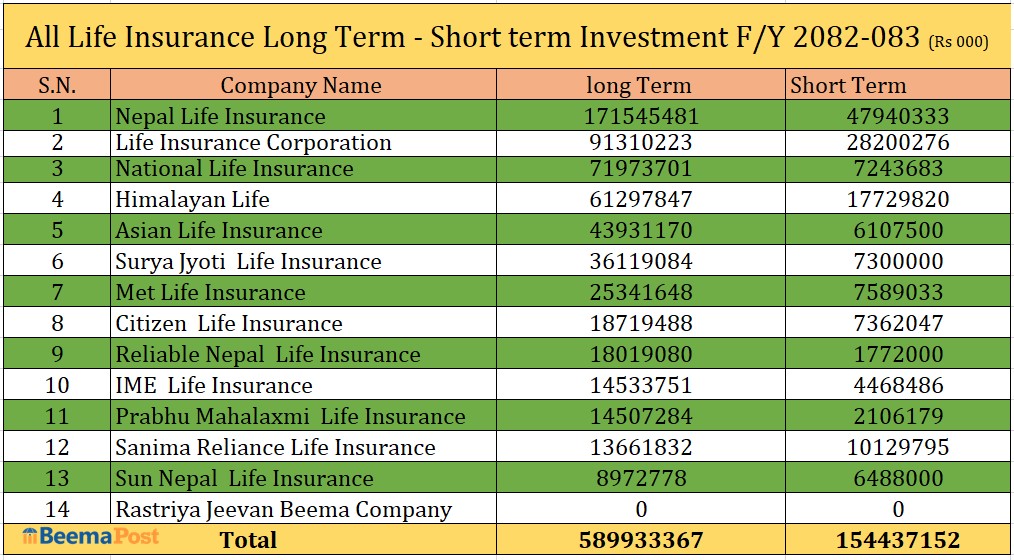Click the total long term value 589933367
The height and width of the screenshot is (560, 1014).
click(640, 540)
